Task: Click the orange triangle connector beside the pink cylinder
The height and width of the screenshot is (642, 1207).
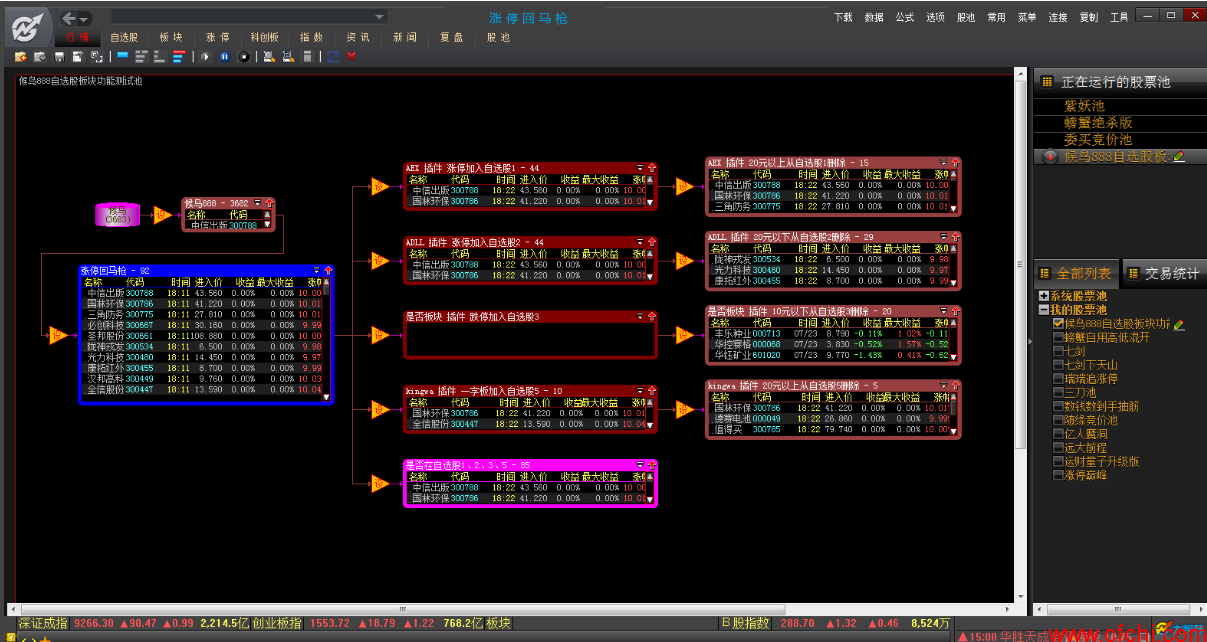Action: pyautogui.click(x=162, y=215)
